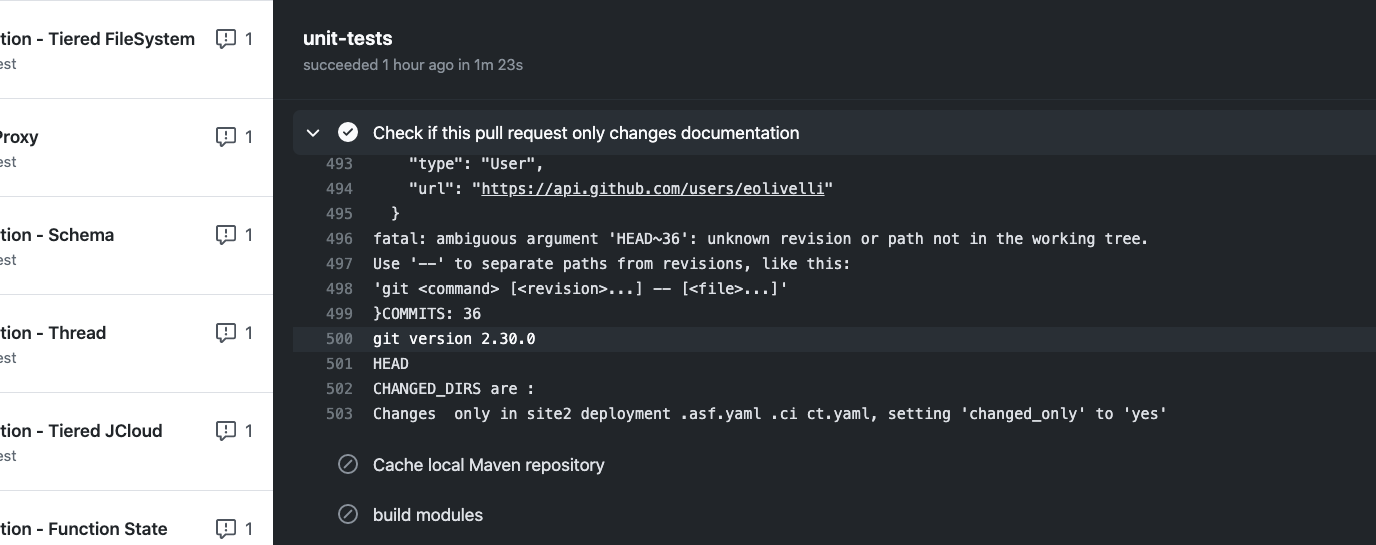Click skipped icon beside build modules

(348, 515)
